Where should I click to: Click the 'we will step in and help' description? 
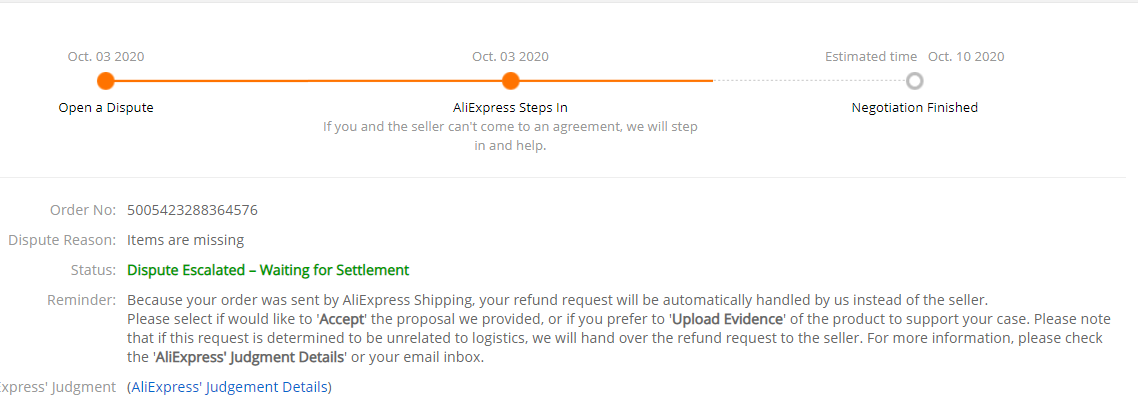pos(510,136)
